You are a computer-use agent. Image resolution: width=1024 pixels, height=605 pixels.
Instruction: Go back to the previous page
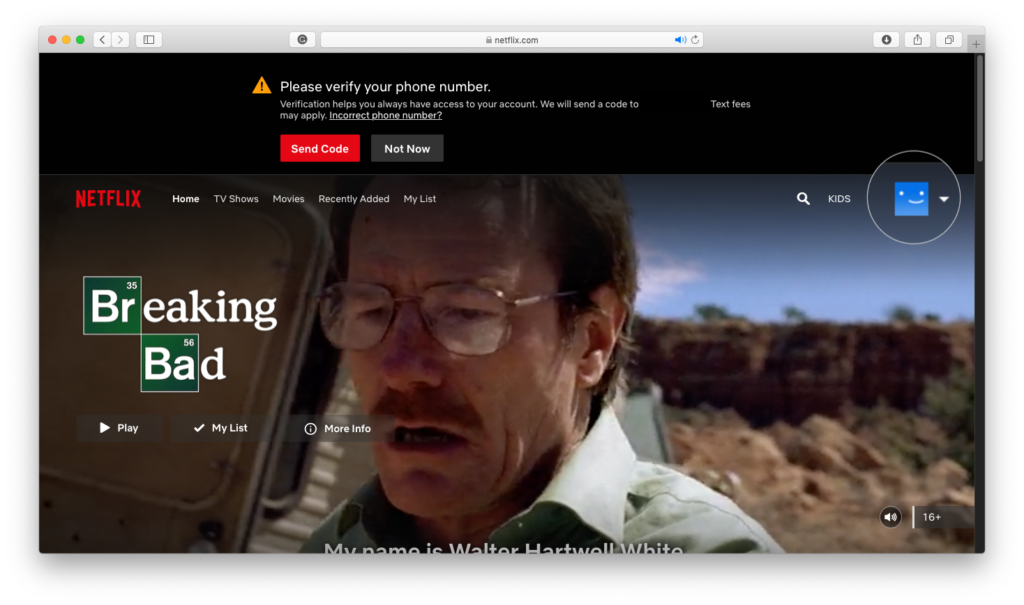tap(102, 40)
